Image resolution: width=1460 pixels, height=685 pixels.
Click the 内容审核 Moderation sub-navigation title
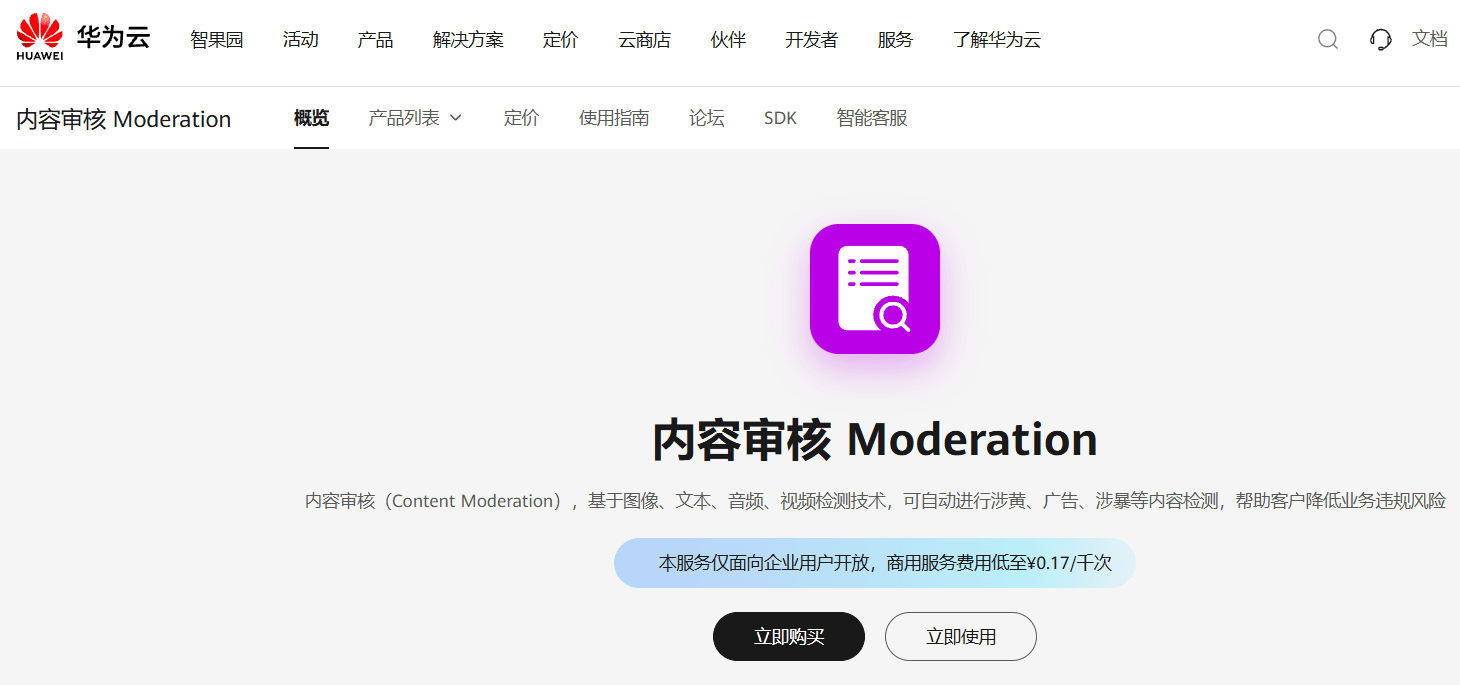pos(124,119)
